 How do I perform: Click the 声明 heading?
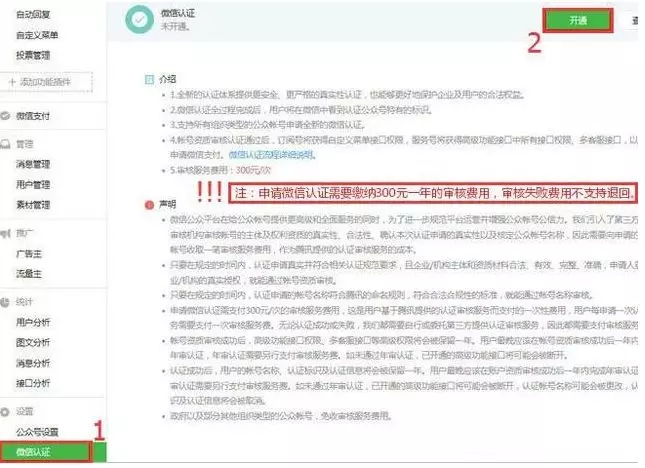click(x=168, y=204)
